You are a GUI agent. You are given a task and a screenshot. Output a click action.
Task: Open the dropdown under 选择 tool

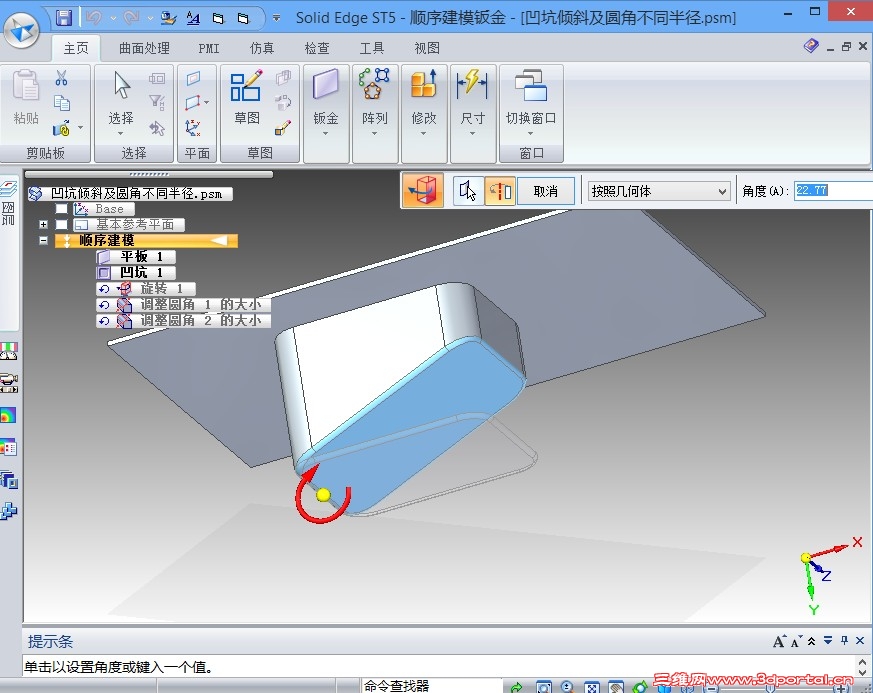(x=120, y=134)
